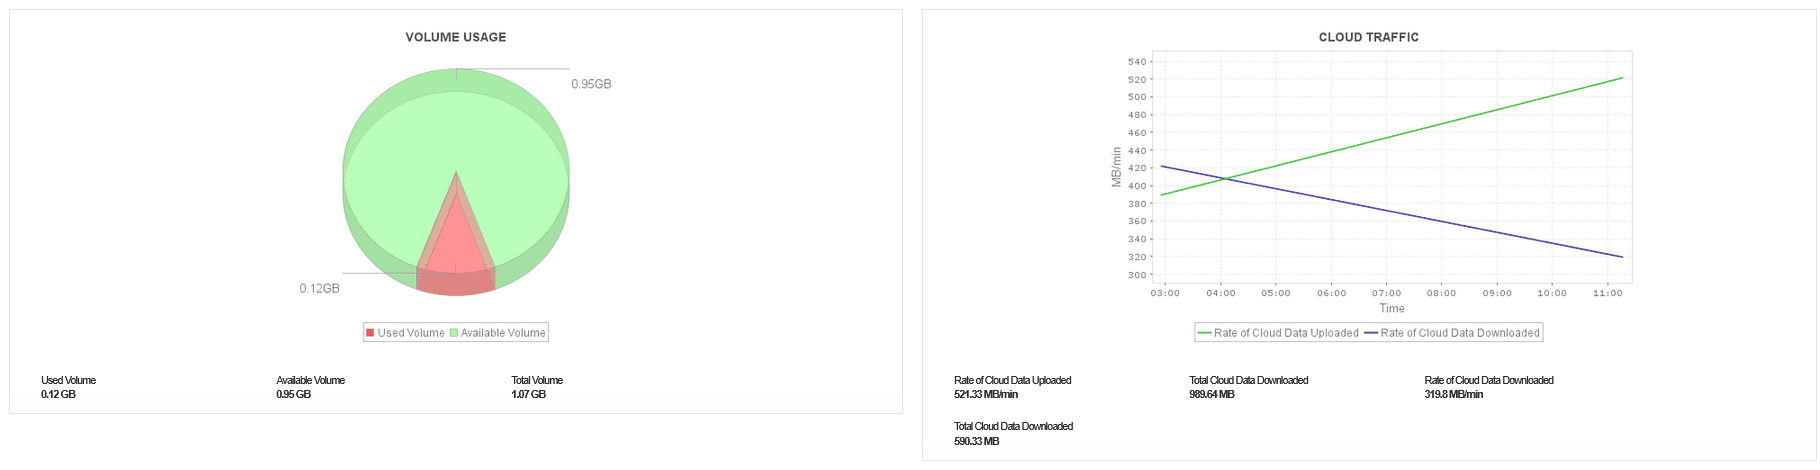
Task: Click the Available Volume legend entry text
Action: pos(503,333)
